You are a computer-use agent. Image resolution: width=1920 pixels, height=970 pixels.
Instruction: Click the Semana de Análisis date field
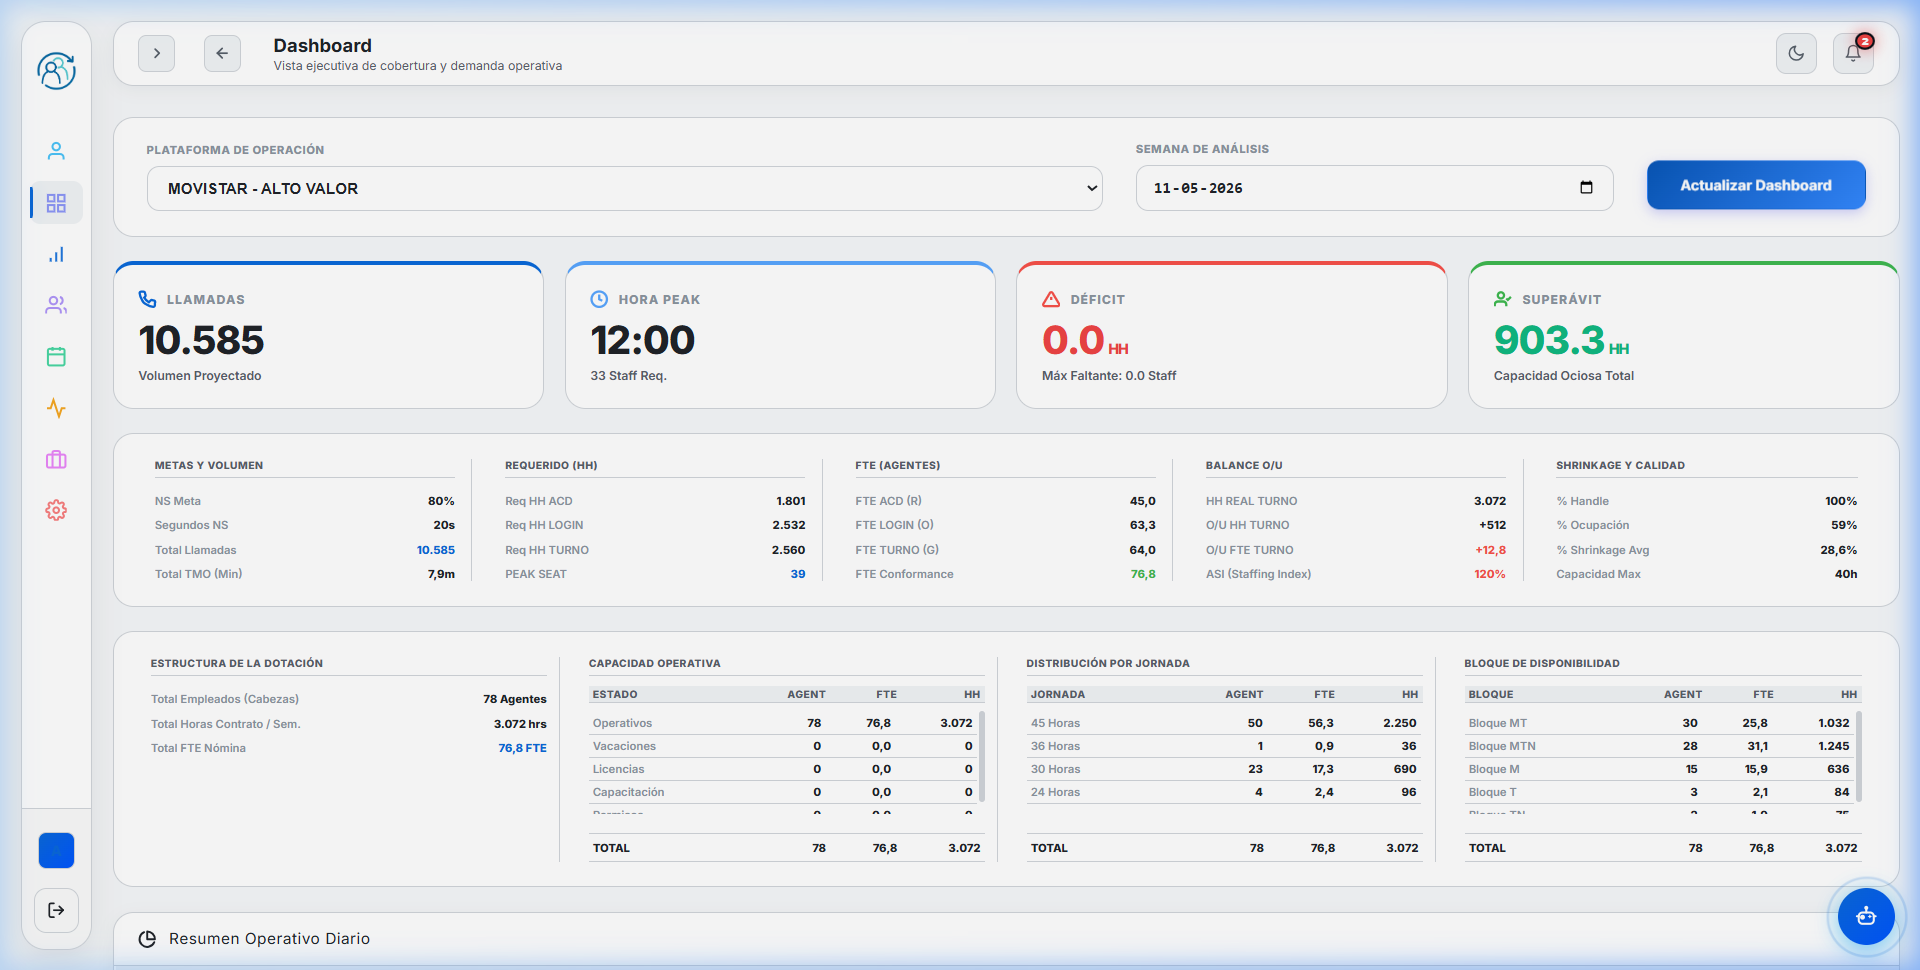pyautogui.click(x=1374, y=188)
